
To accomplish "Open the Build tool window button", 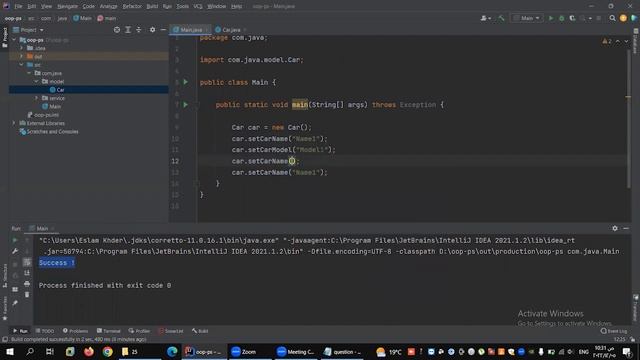I will (x=200, y=331).
